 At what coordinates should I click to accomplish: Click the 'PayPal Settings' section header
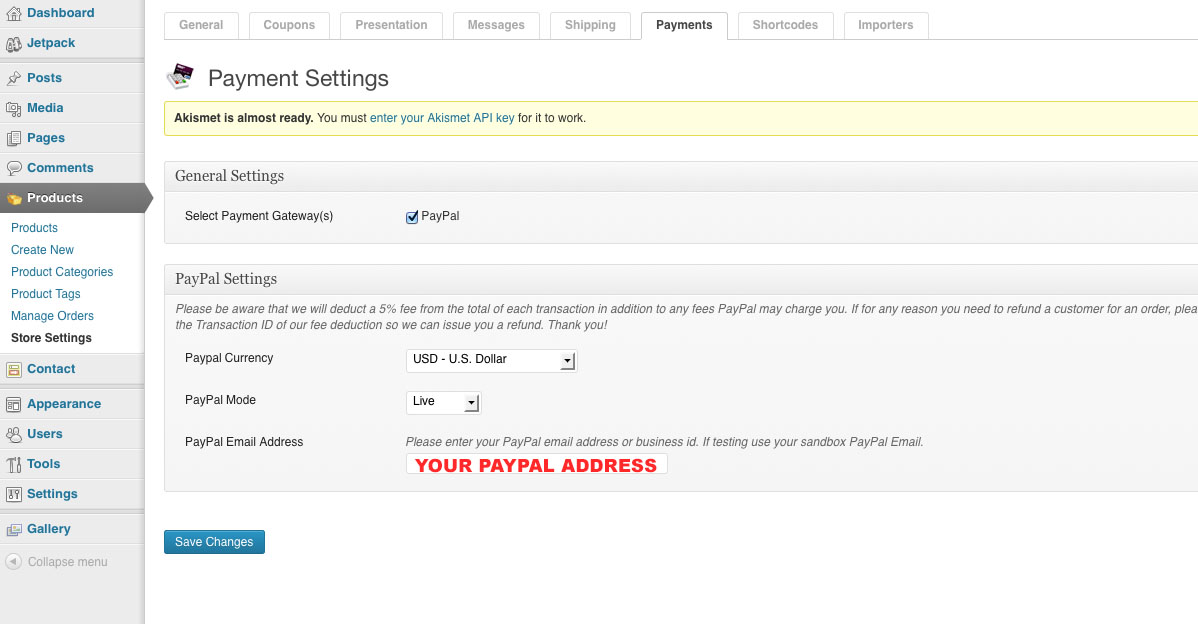(226, 279)
